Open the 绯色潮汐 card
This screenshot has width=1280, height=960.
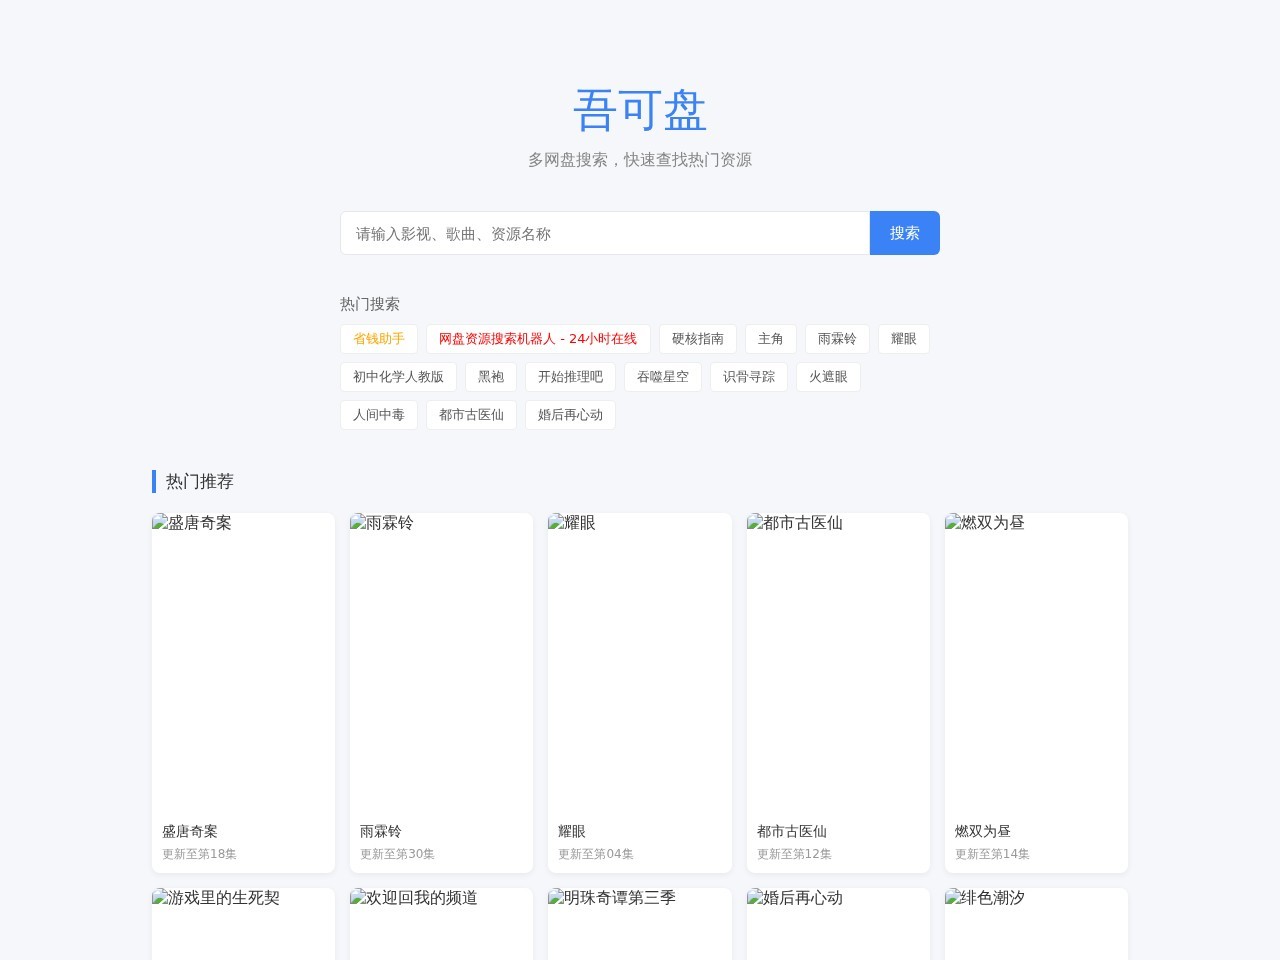(x=1036, y=924)
